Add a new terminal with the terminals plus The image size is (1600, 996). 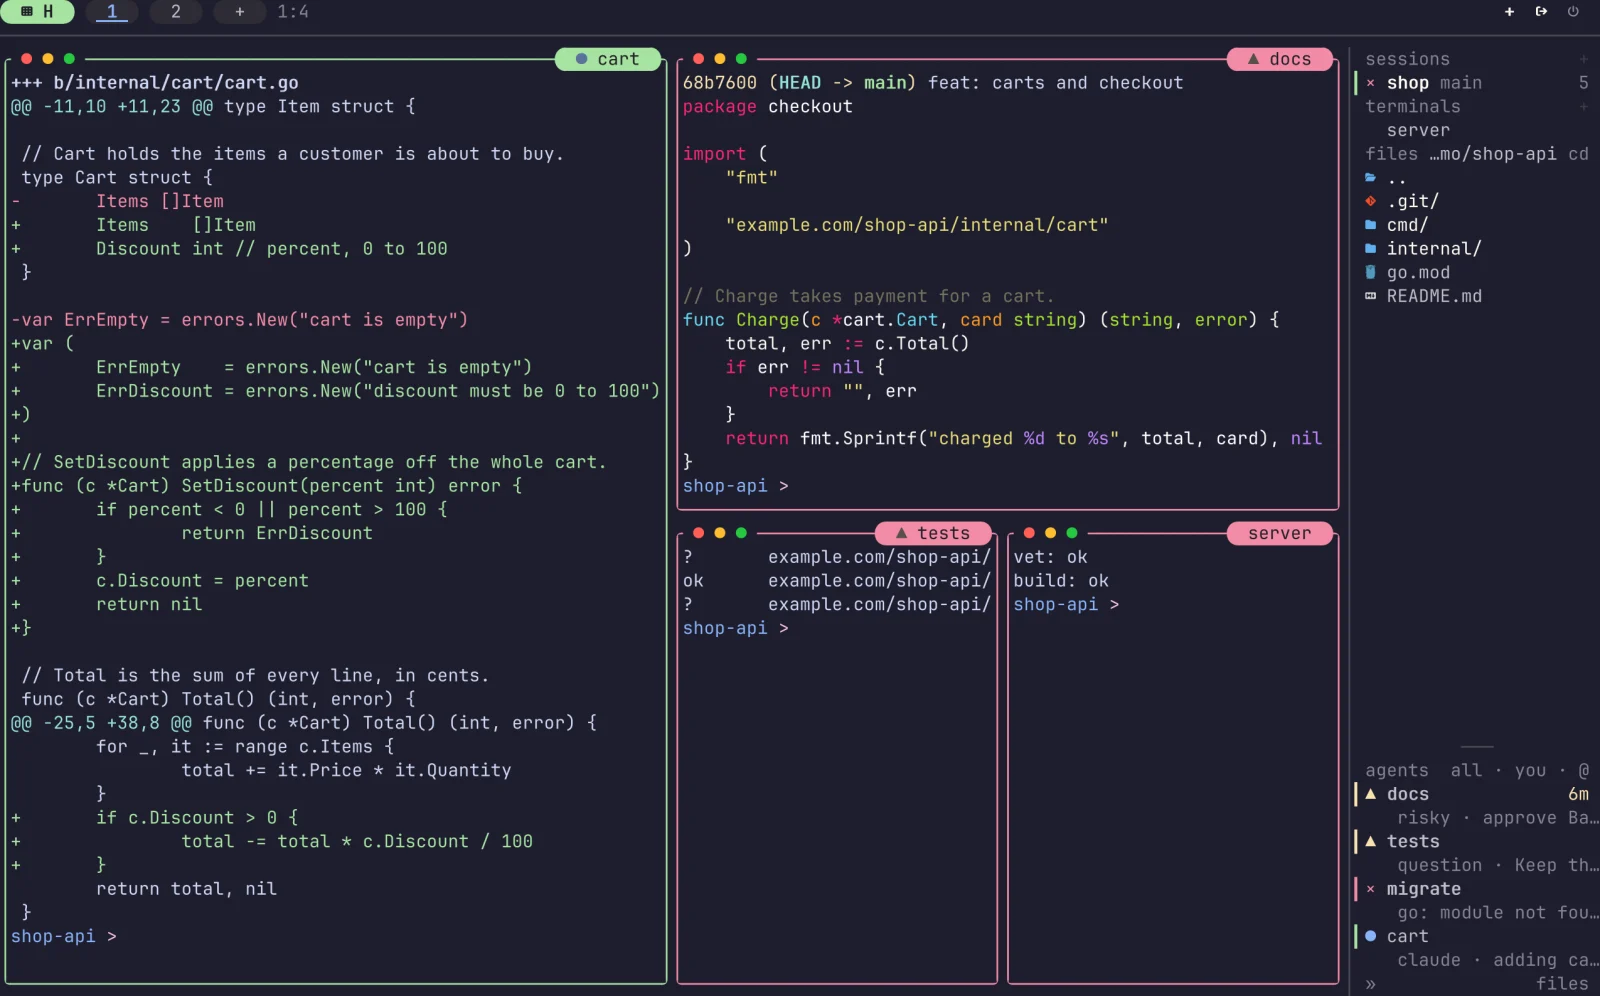(1583, 107)
